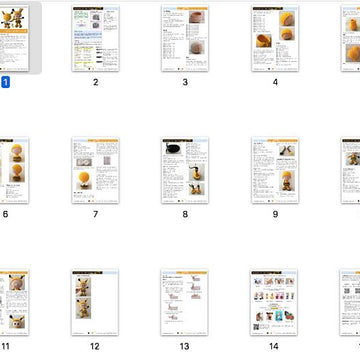Select the cut-off page 5 thumbnail after page 4
Screen dimensions: 360x360
351,38
